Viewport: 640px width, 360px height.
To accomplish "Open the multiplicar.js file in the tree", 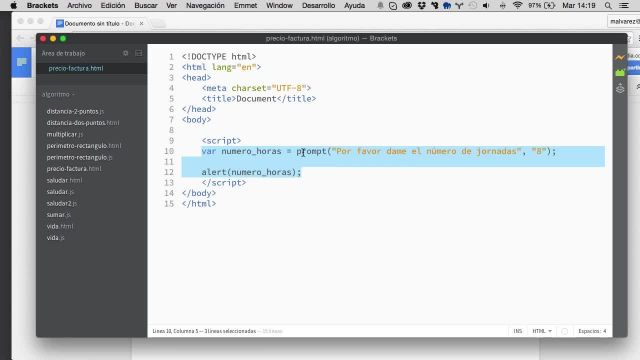I will [64, 134].
